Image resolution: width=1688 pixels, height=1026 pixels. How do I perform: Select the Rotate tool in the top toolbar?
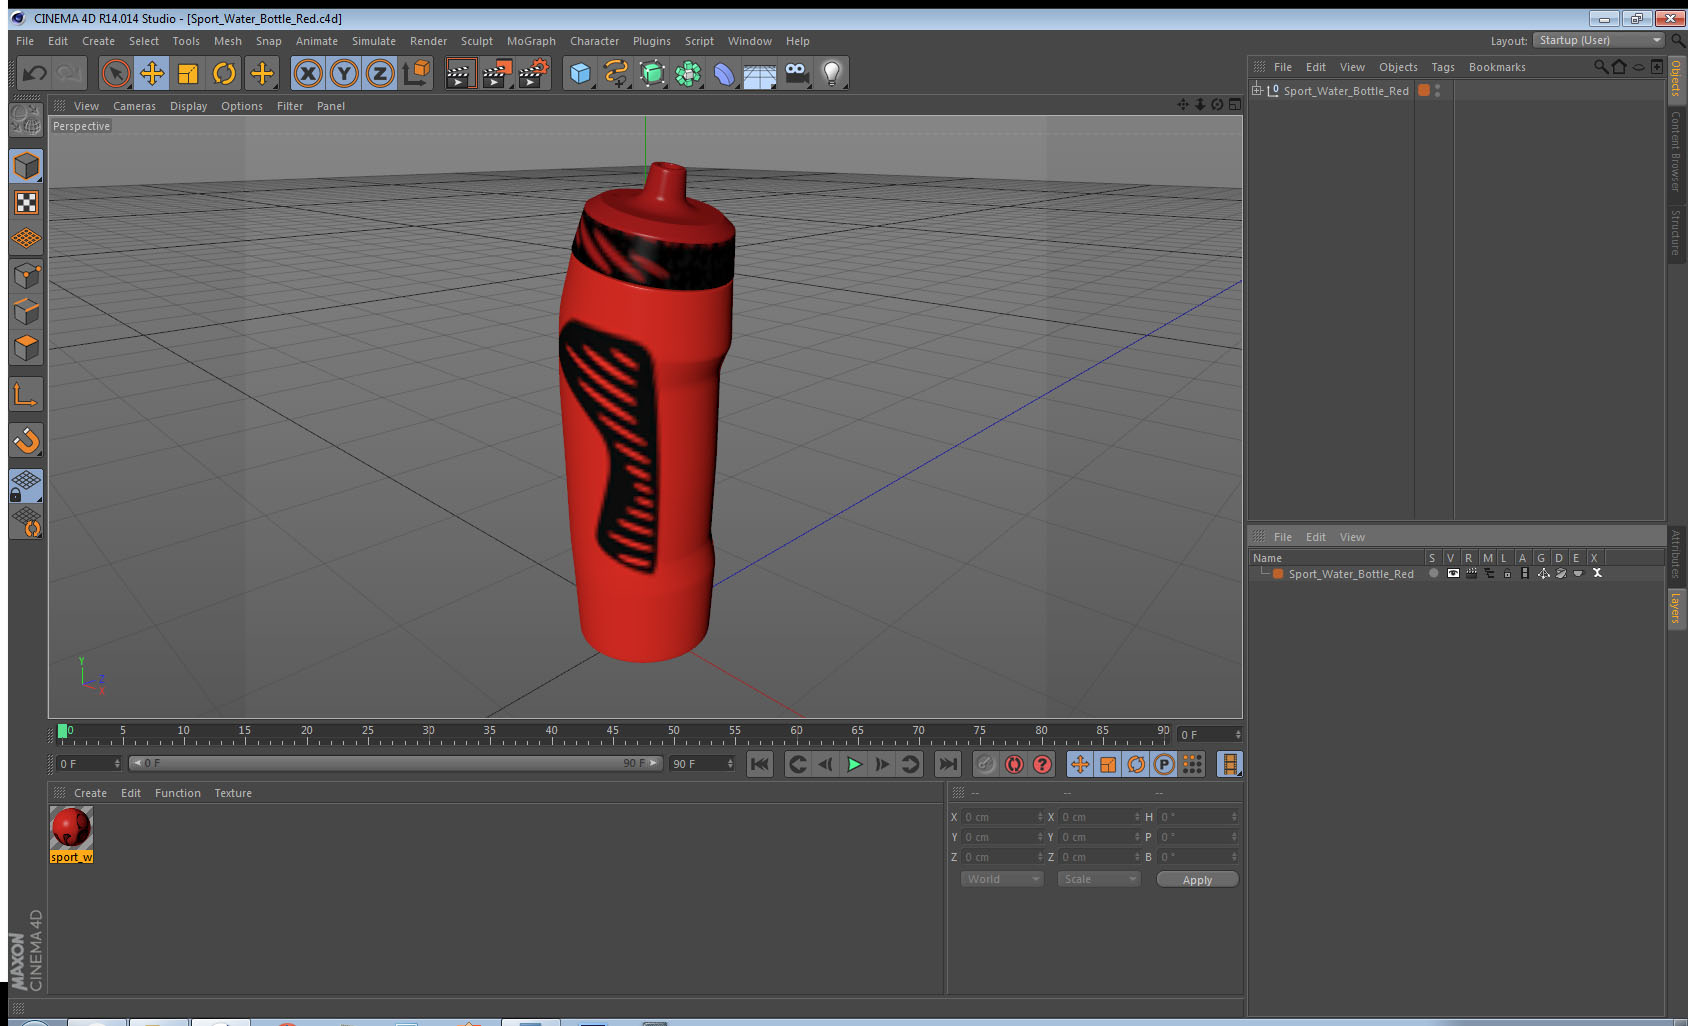[224, 73]
